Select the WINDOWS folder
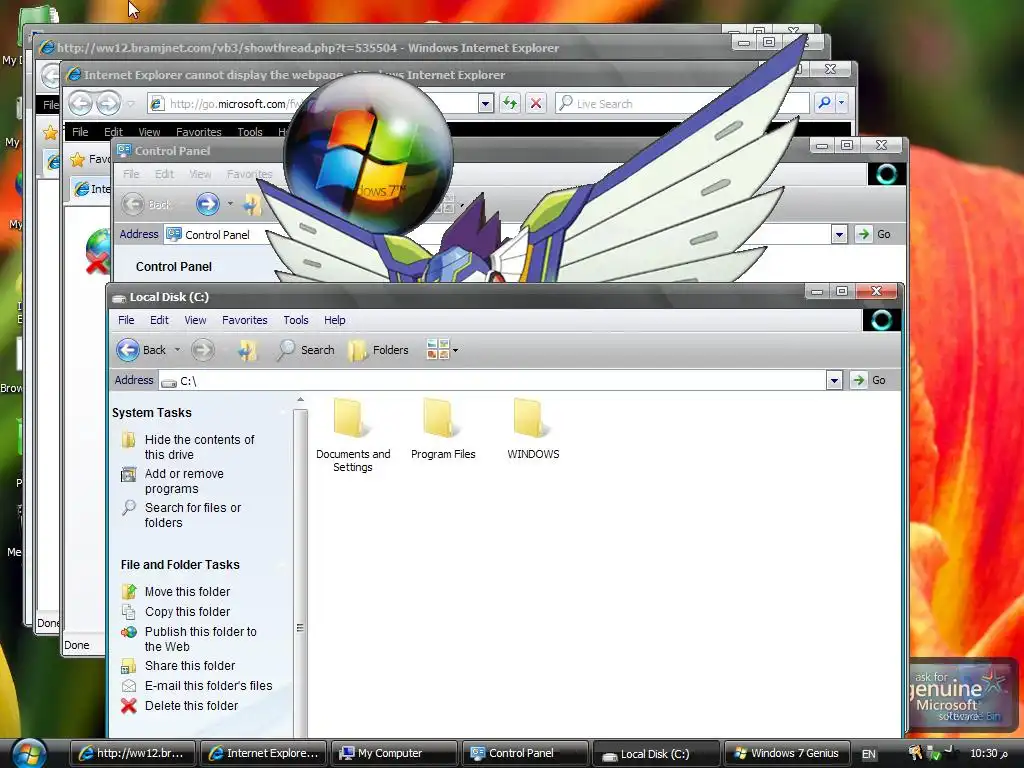 533,429
